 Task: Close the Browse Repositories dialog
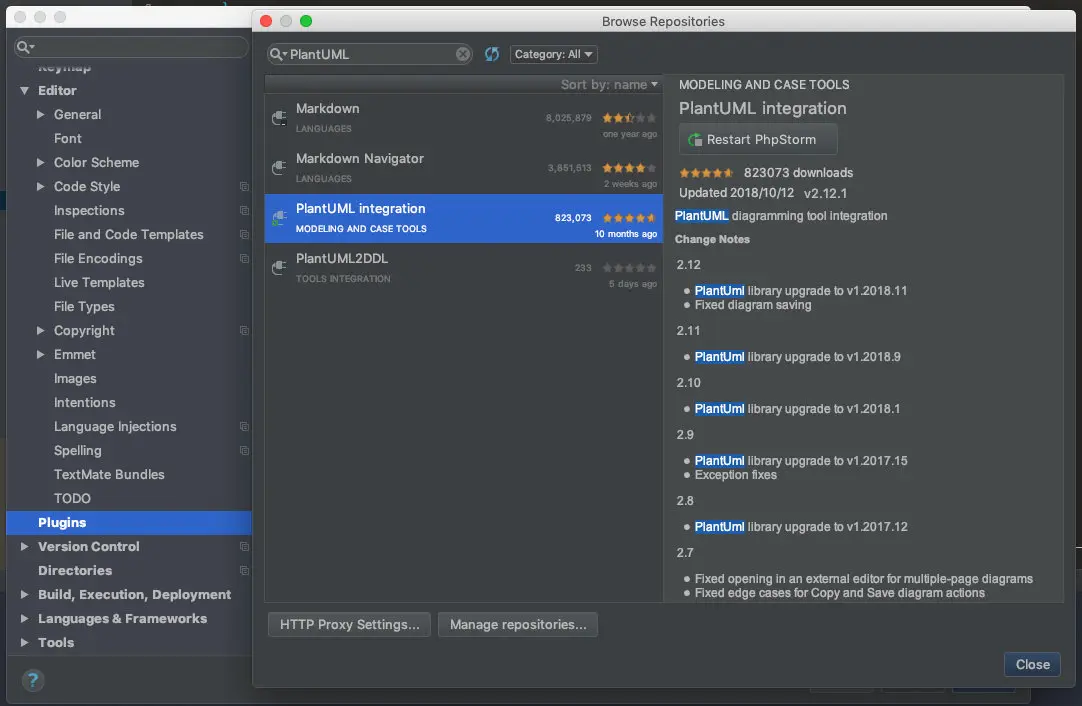(x=1032, y=665)
